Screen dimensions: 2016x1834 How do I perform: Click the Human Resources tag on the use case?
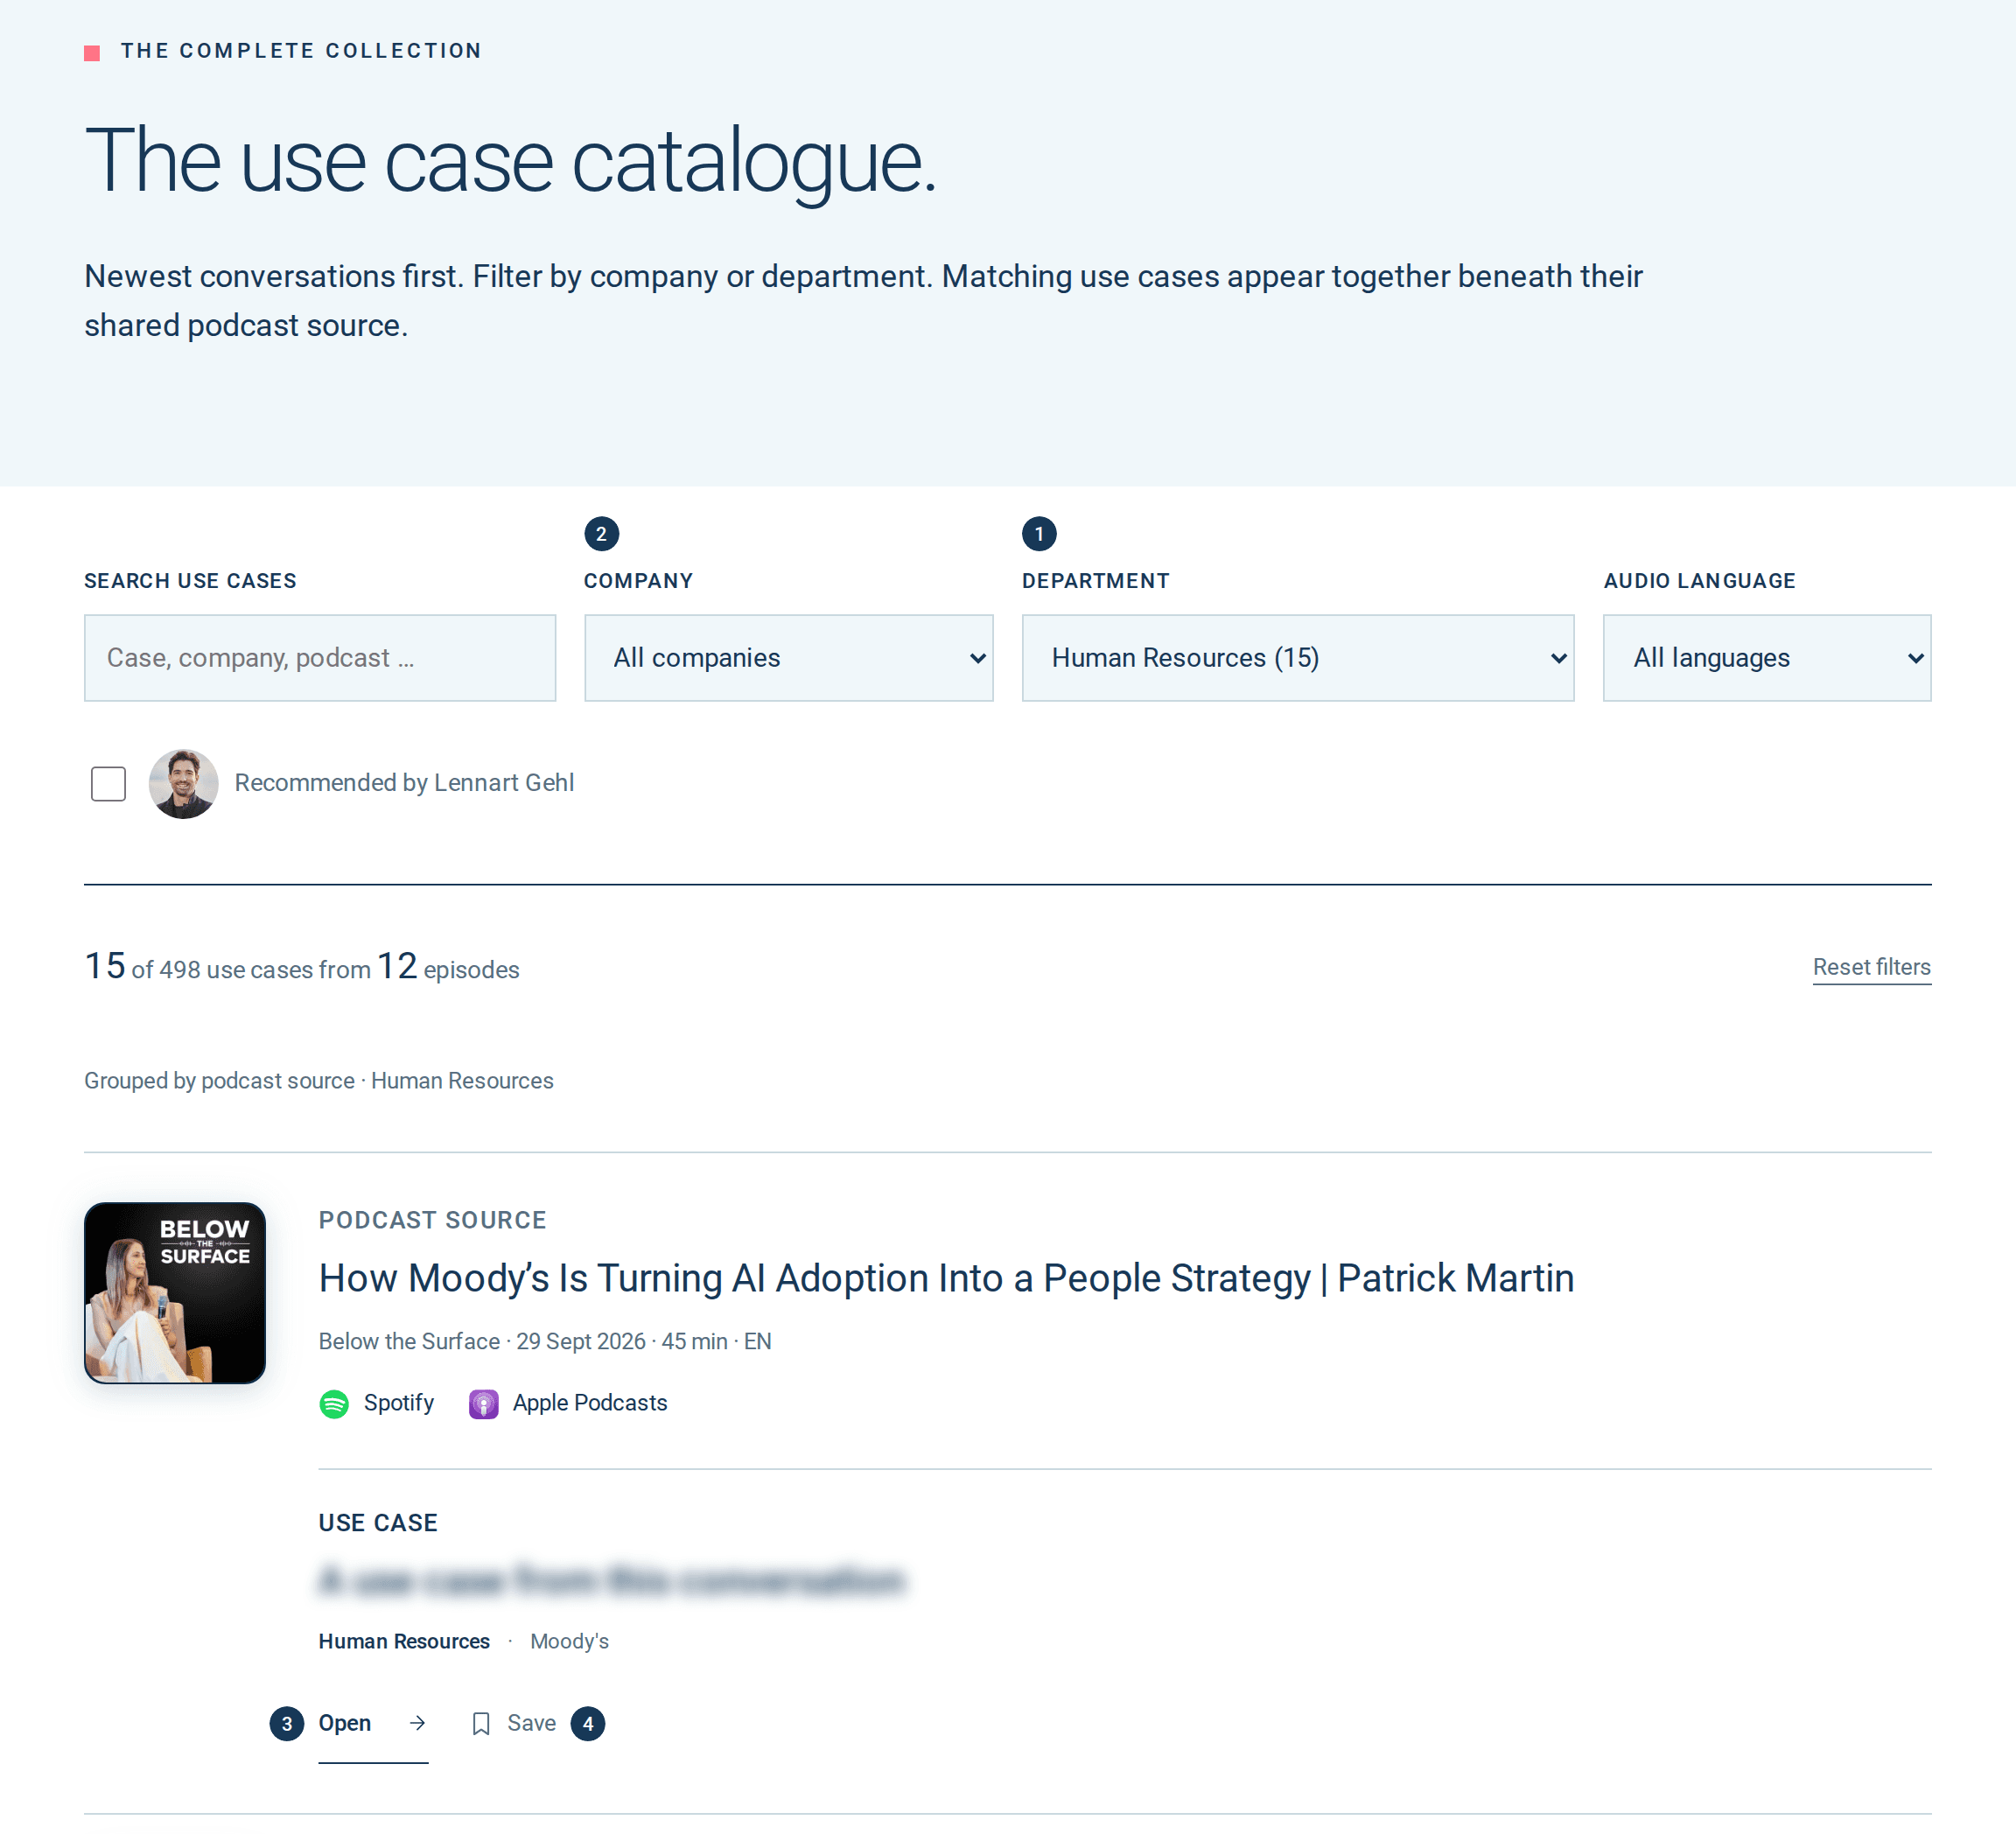404,1641
